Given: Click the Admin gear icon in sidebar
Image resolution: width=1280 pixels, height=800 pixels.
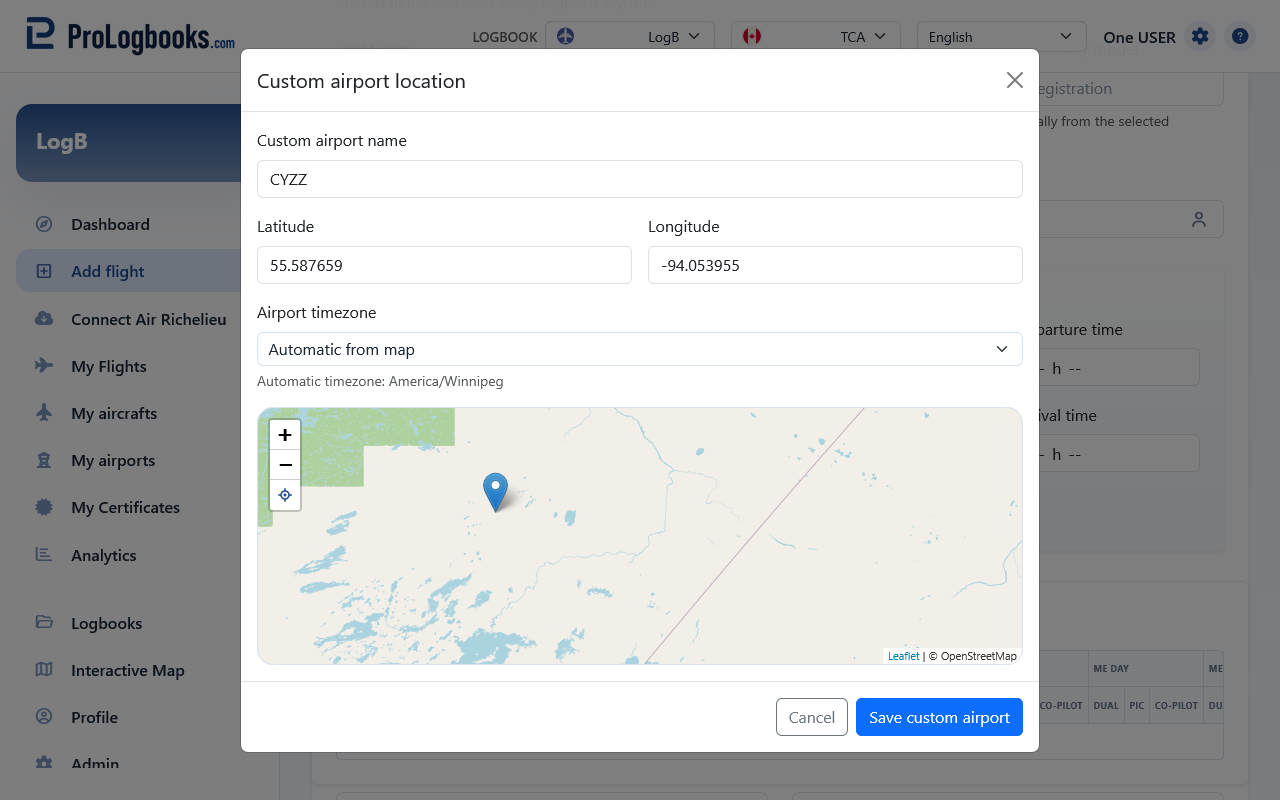Looking at the screenshot, I should coord(44,763).
